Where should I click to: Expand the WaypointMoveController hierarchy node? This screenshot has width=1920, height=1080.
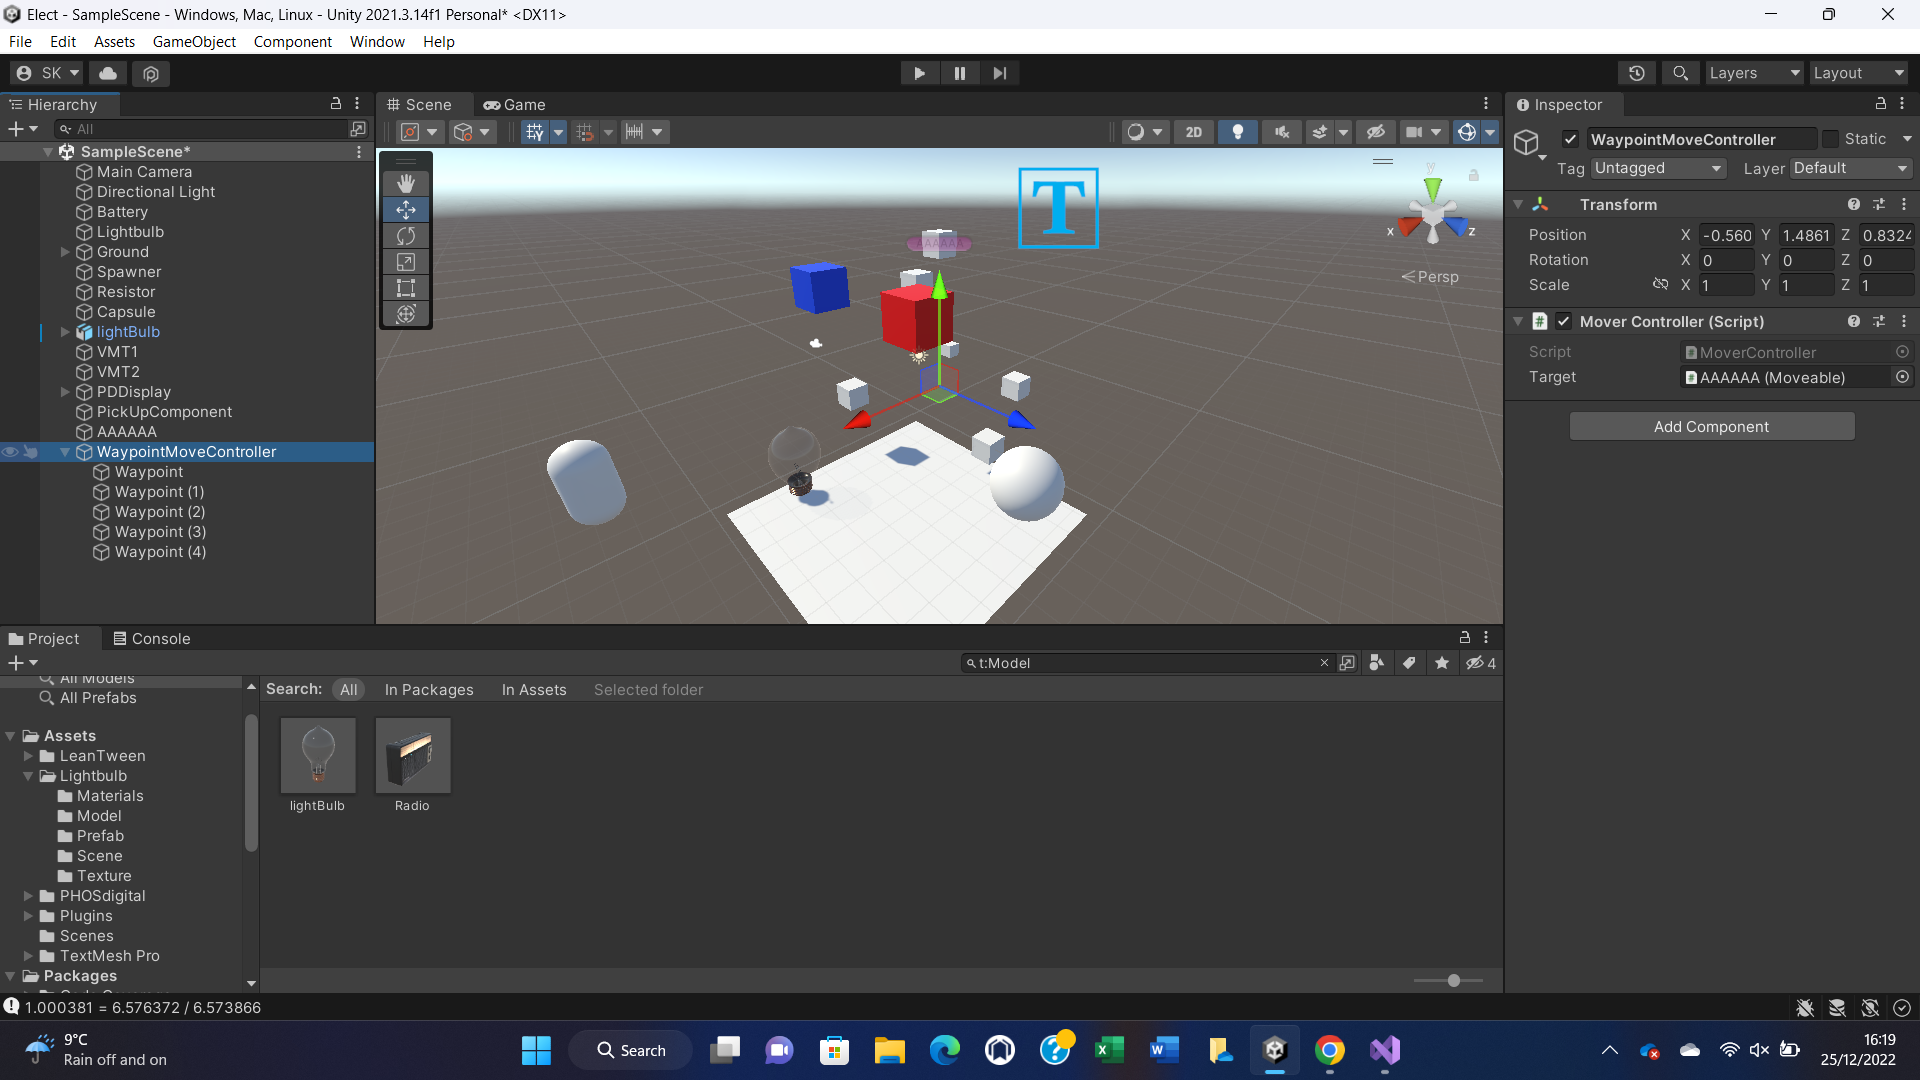coord(67,451)
